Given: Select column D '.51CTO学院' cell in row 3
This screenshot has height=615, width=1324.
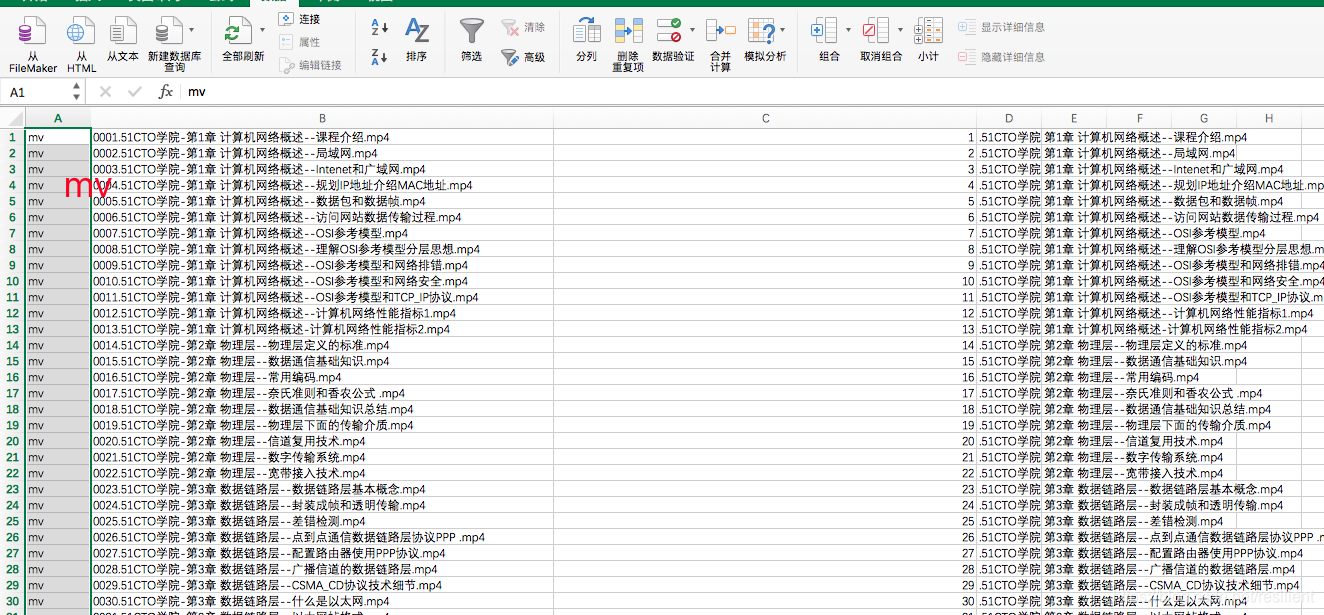Looking at the screenshot, I should click(1009, 169).
